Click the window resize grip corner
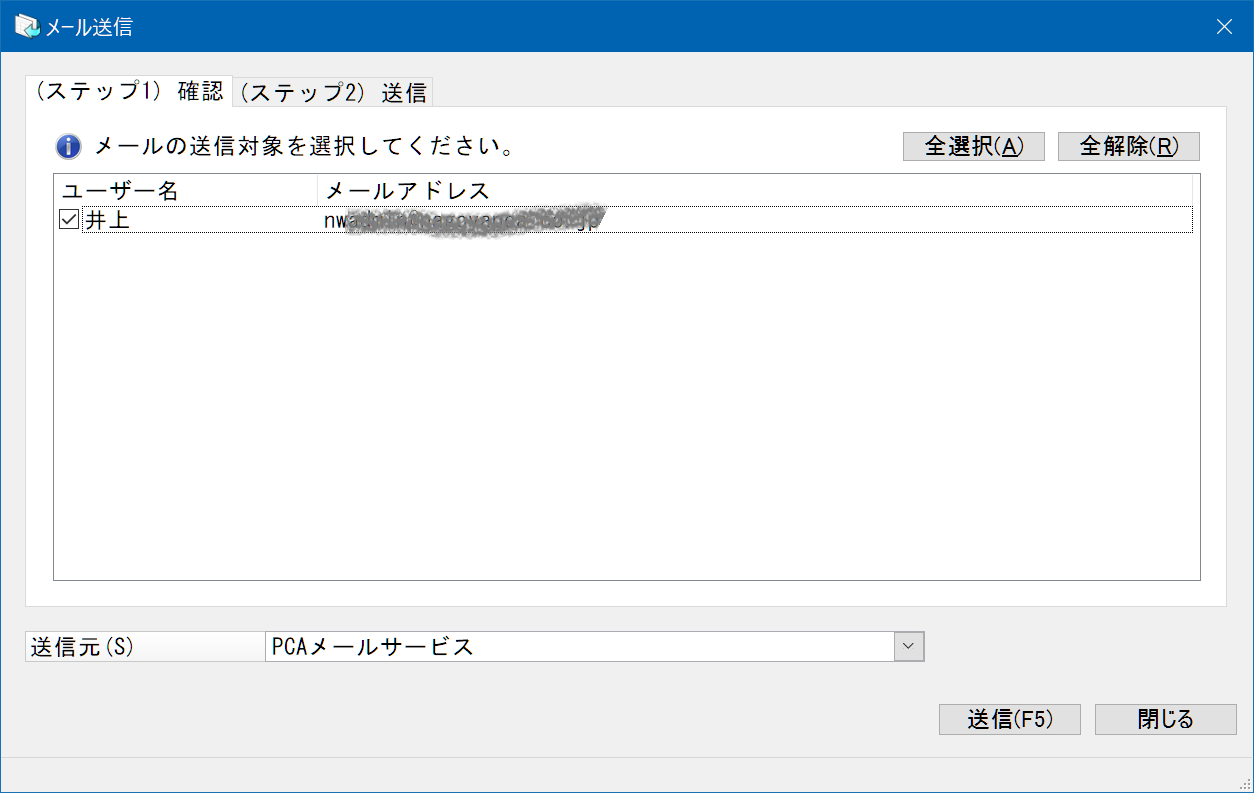This screenshot has width=1254, height=793. coord(1244,783)
